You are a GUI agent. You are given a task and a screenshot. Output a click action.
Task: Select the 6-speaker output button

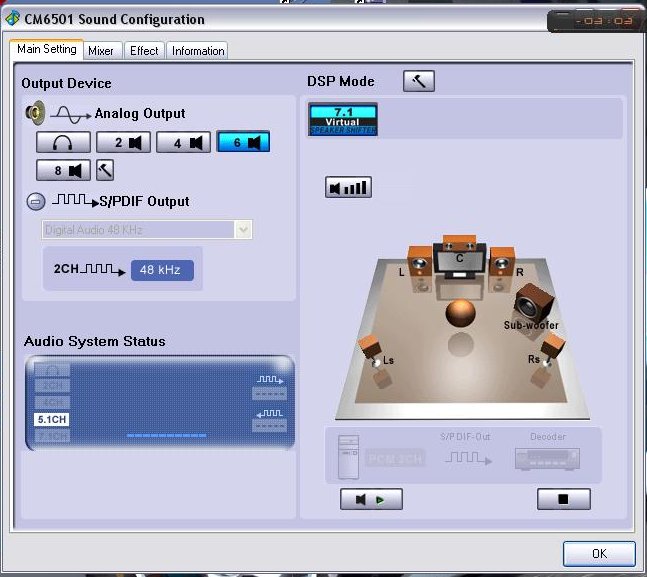[x=243, y=142]
